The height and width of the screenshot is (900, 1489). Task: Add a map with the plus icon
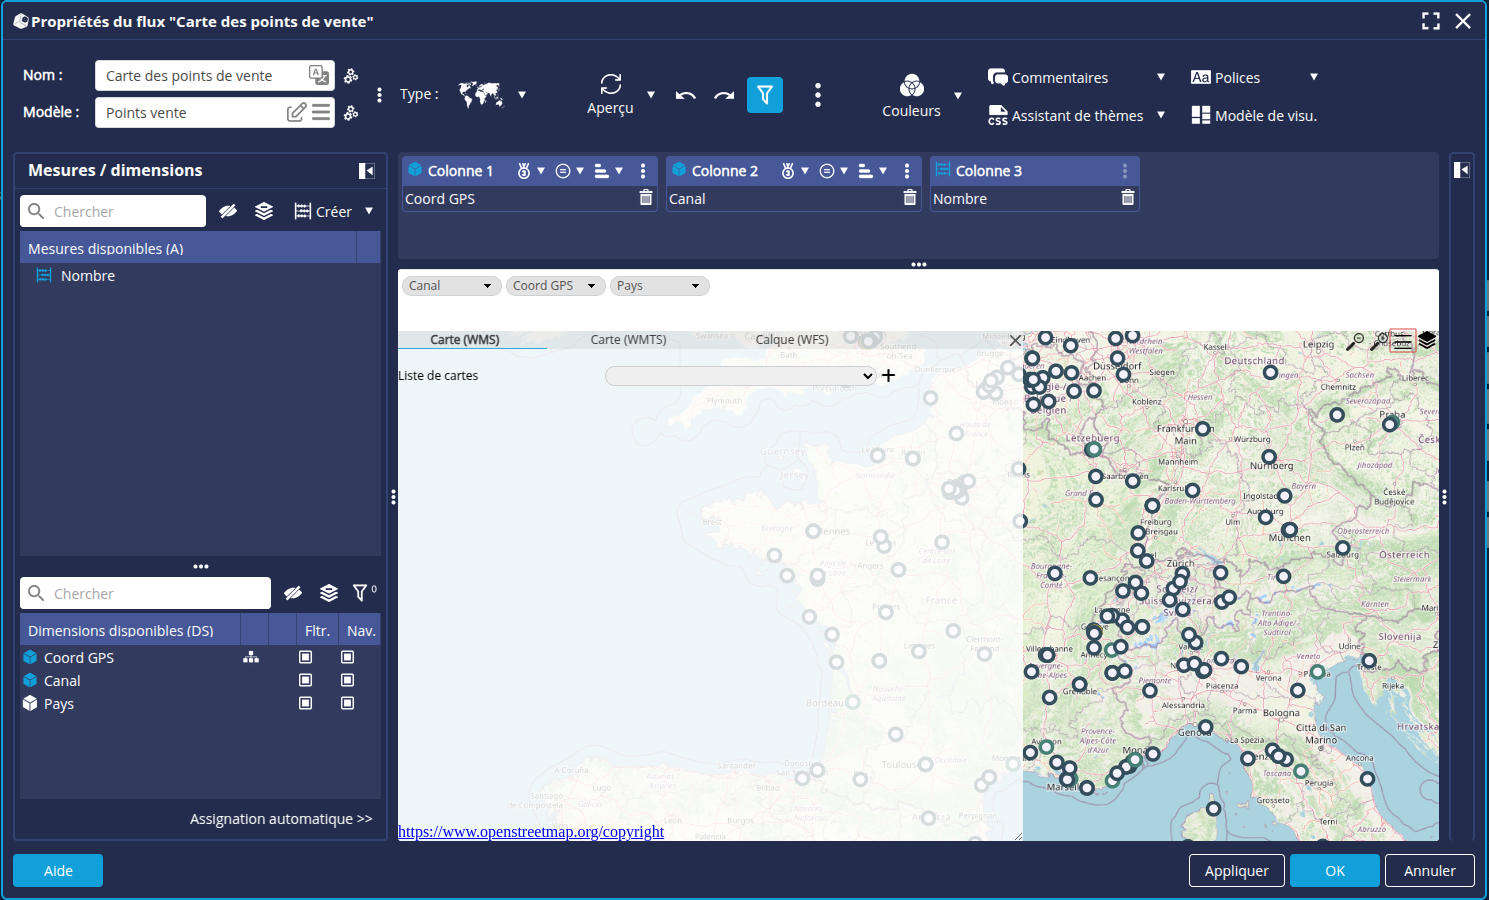point(888,375)
